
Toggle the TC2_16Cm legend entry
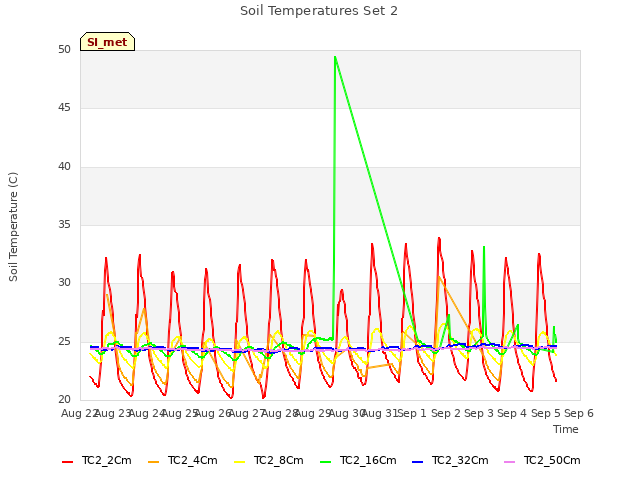[358, 461]
